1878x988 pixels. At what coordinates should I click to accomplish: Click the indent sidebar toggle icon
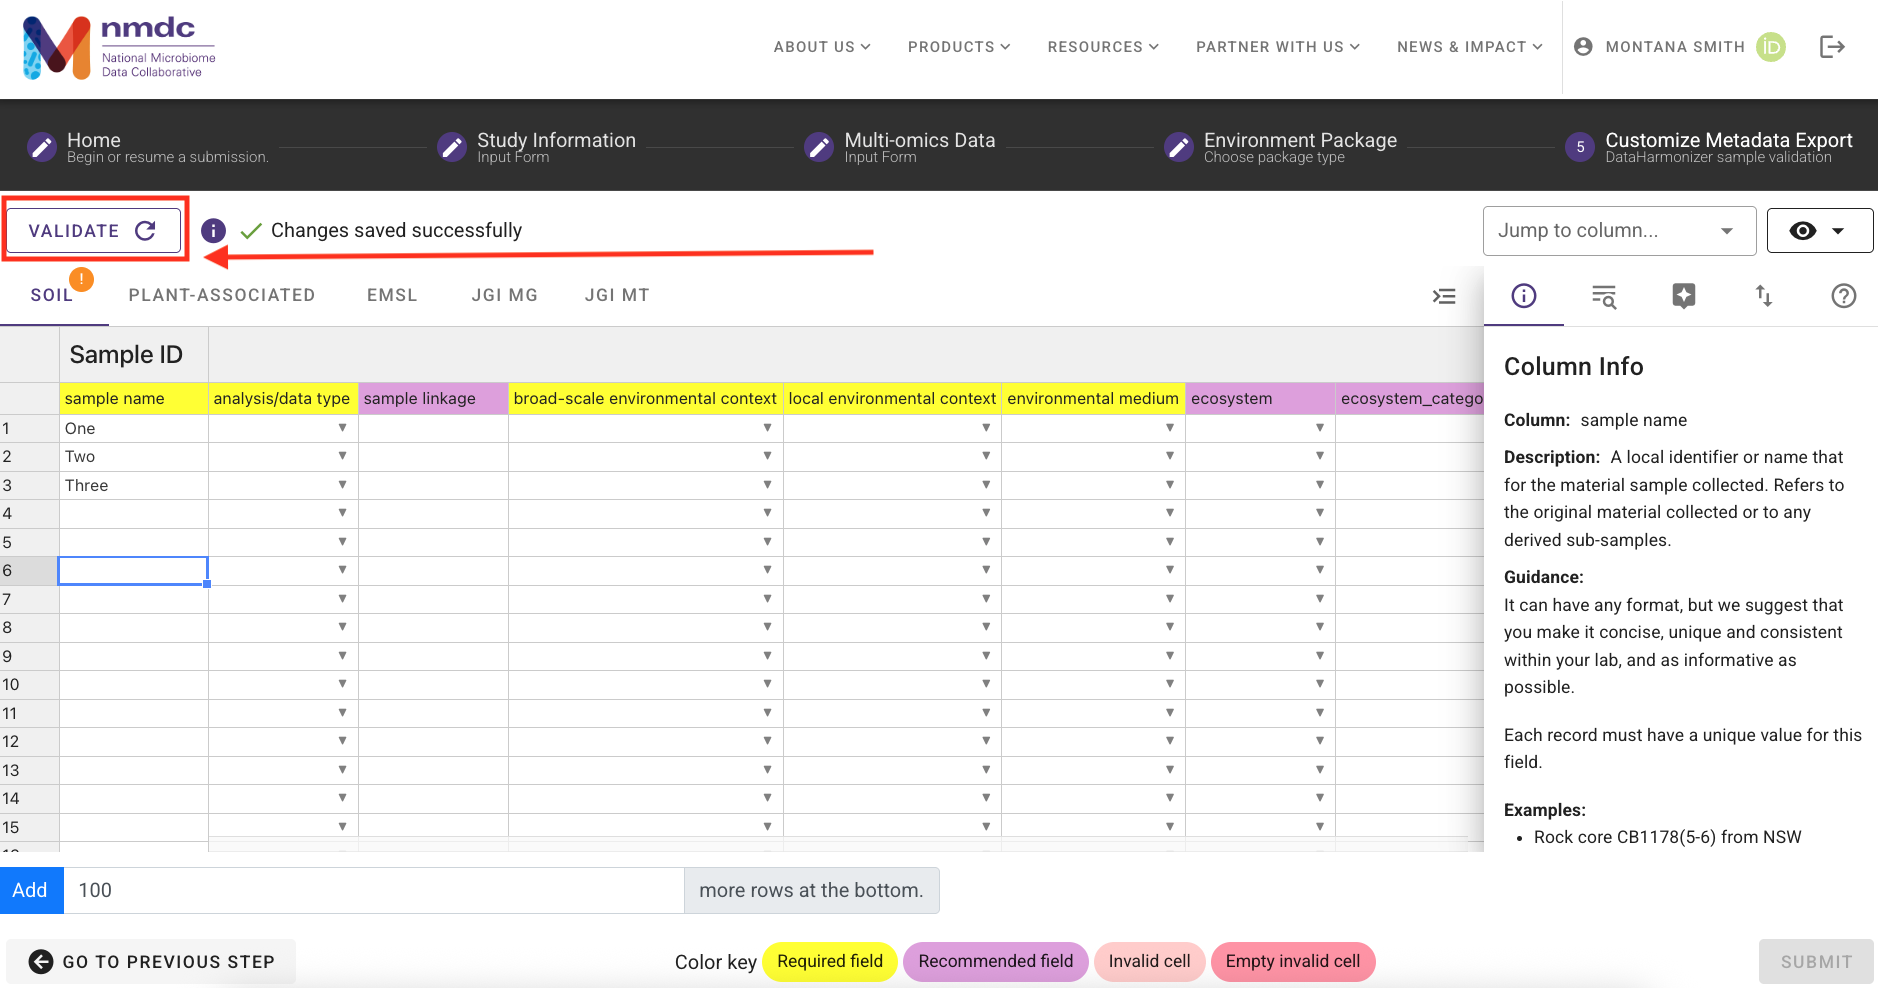coord(1444,296)
